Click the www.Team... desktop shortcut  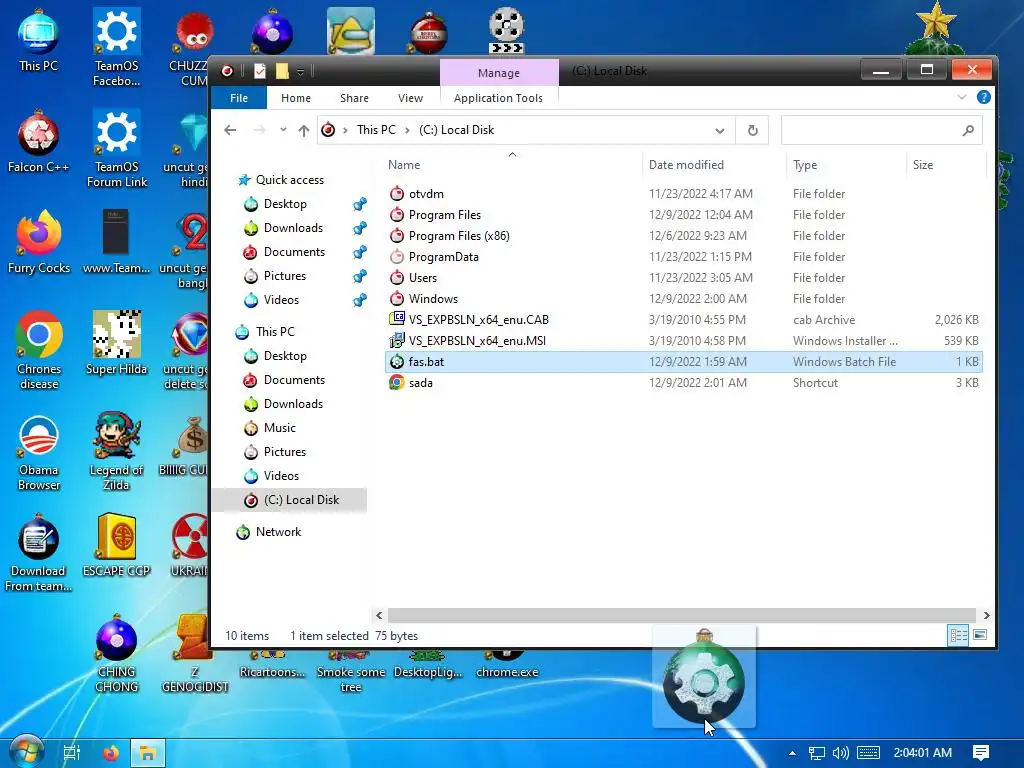coord(116,240)
